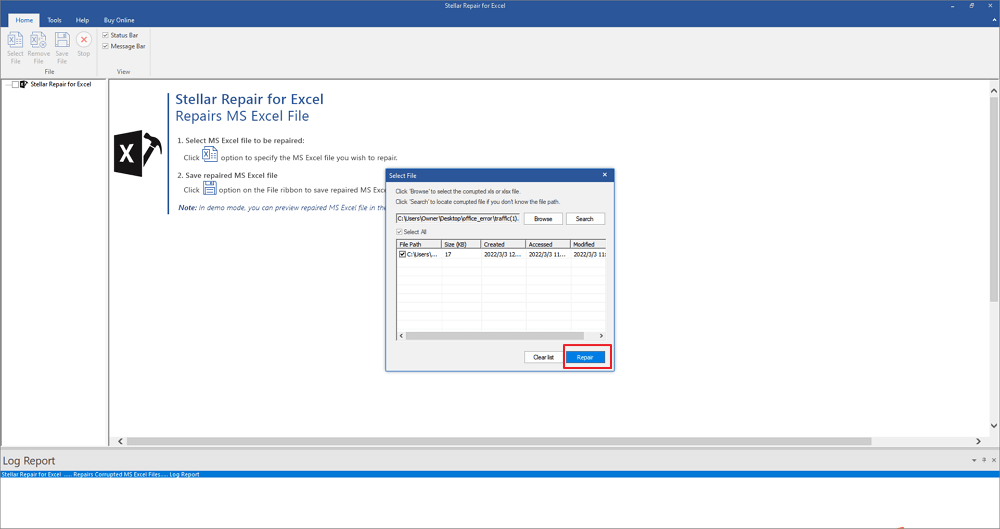The width and height of the screenshot is (1000, 529).
Task: Toggle the Message Bar checkbox
Action: tap(106, 46)
